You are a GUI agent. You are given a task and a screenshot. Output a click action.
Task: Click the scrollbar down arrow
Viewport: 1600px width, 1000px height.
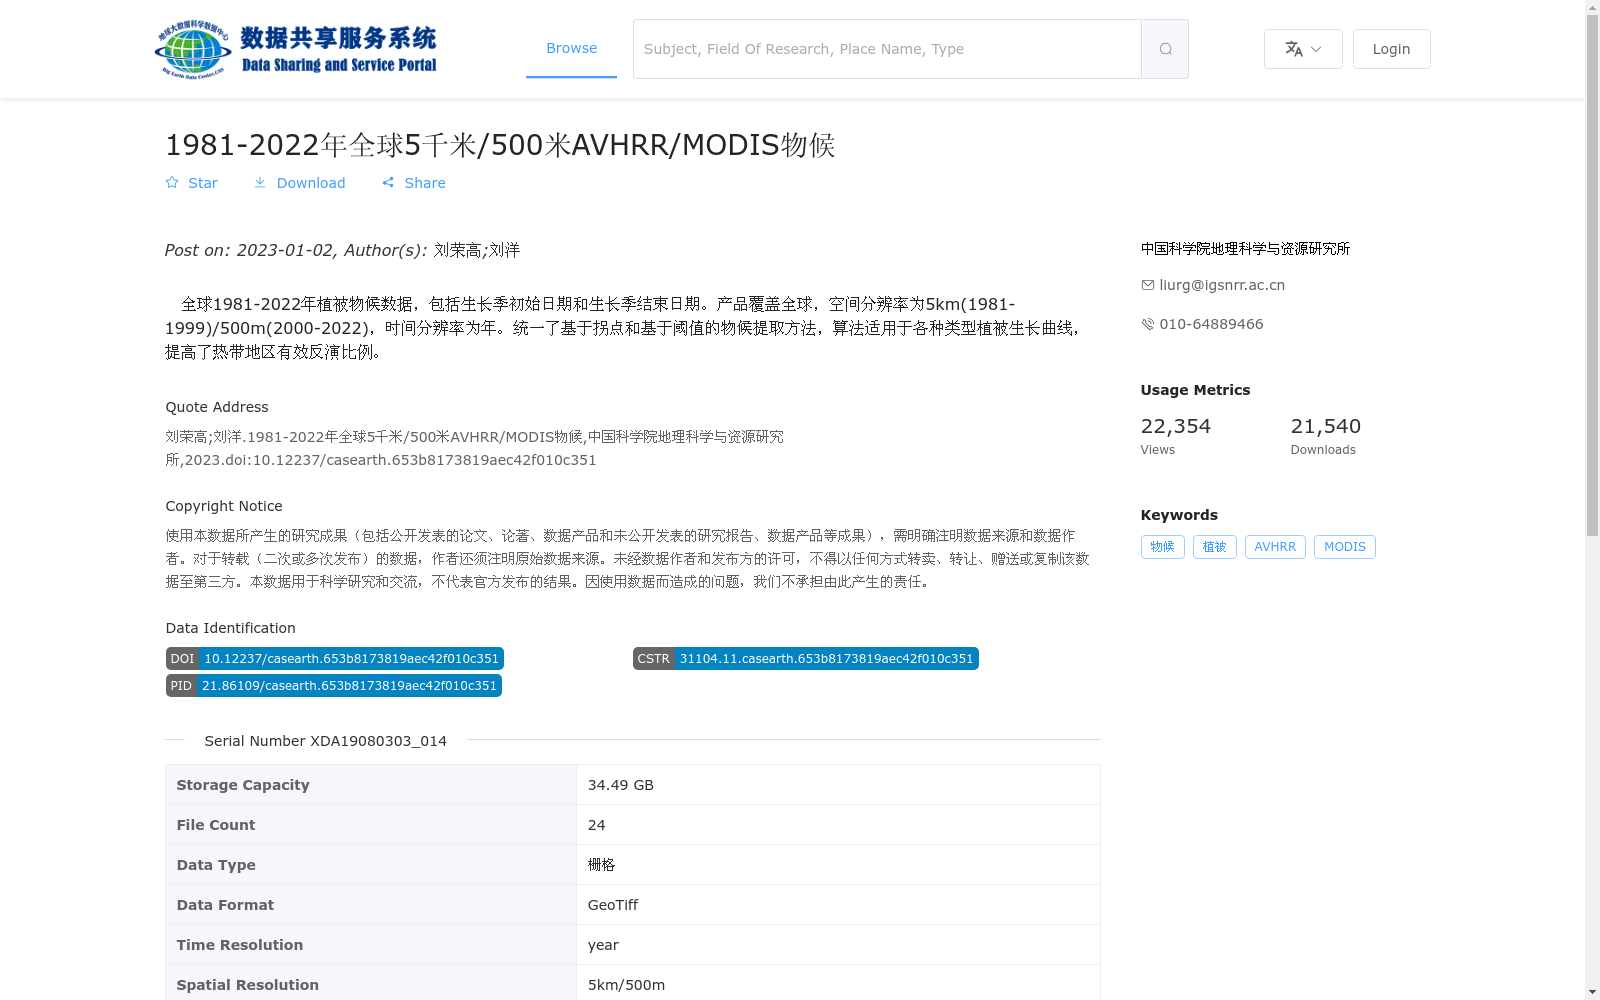(x=1592, y=992)
